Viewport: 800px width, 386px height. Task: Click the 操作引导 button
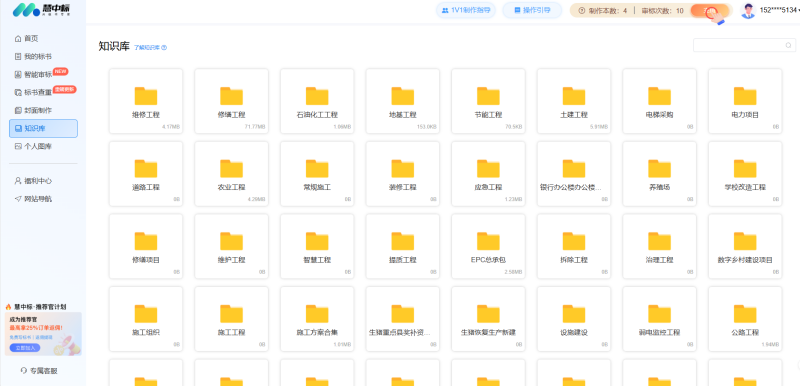[x=532, y=10]
